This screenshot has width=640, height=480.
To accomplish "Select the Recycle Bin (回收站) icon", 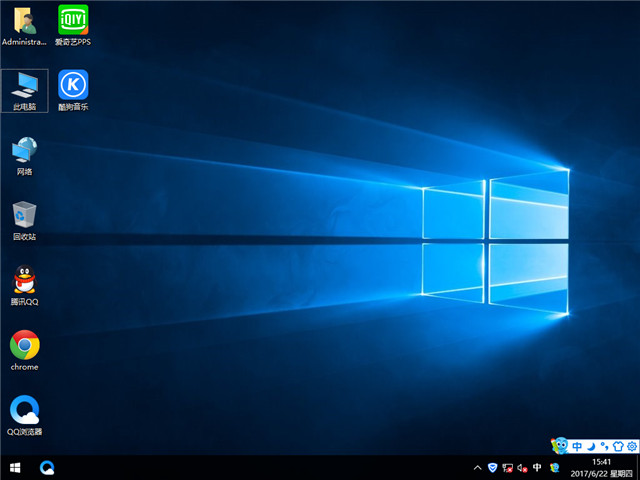I will pos(24,221).
